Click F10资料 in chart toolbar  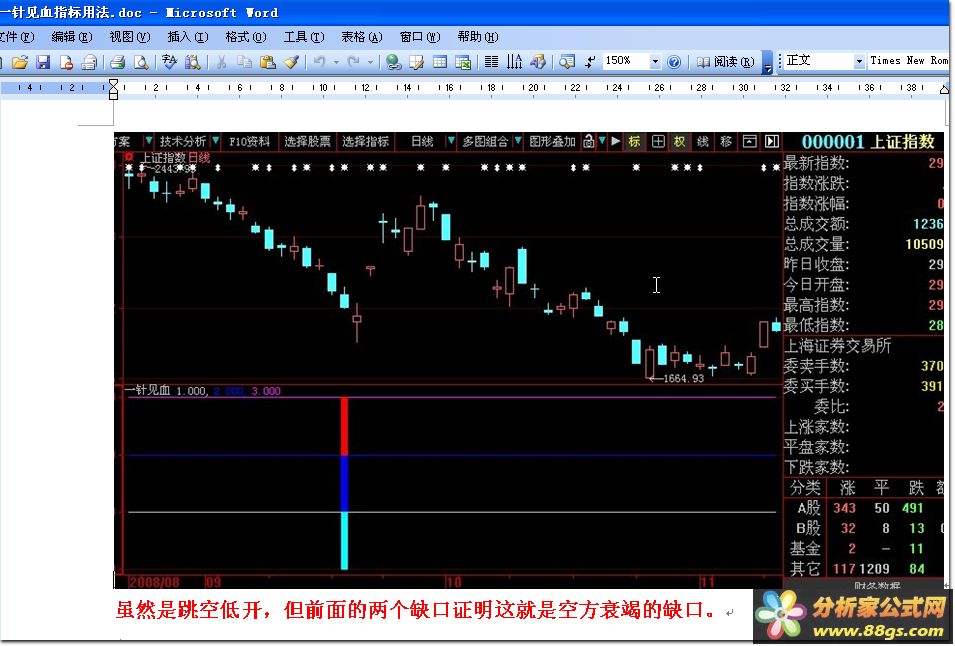[x=249, y=141]
